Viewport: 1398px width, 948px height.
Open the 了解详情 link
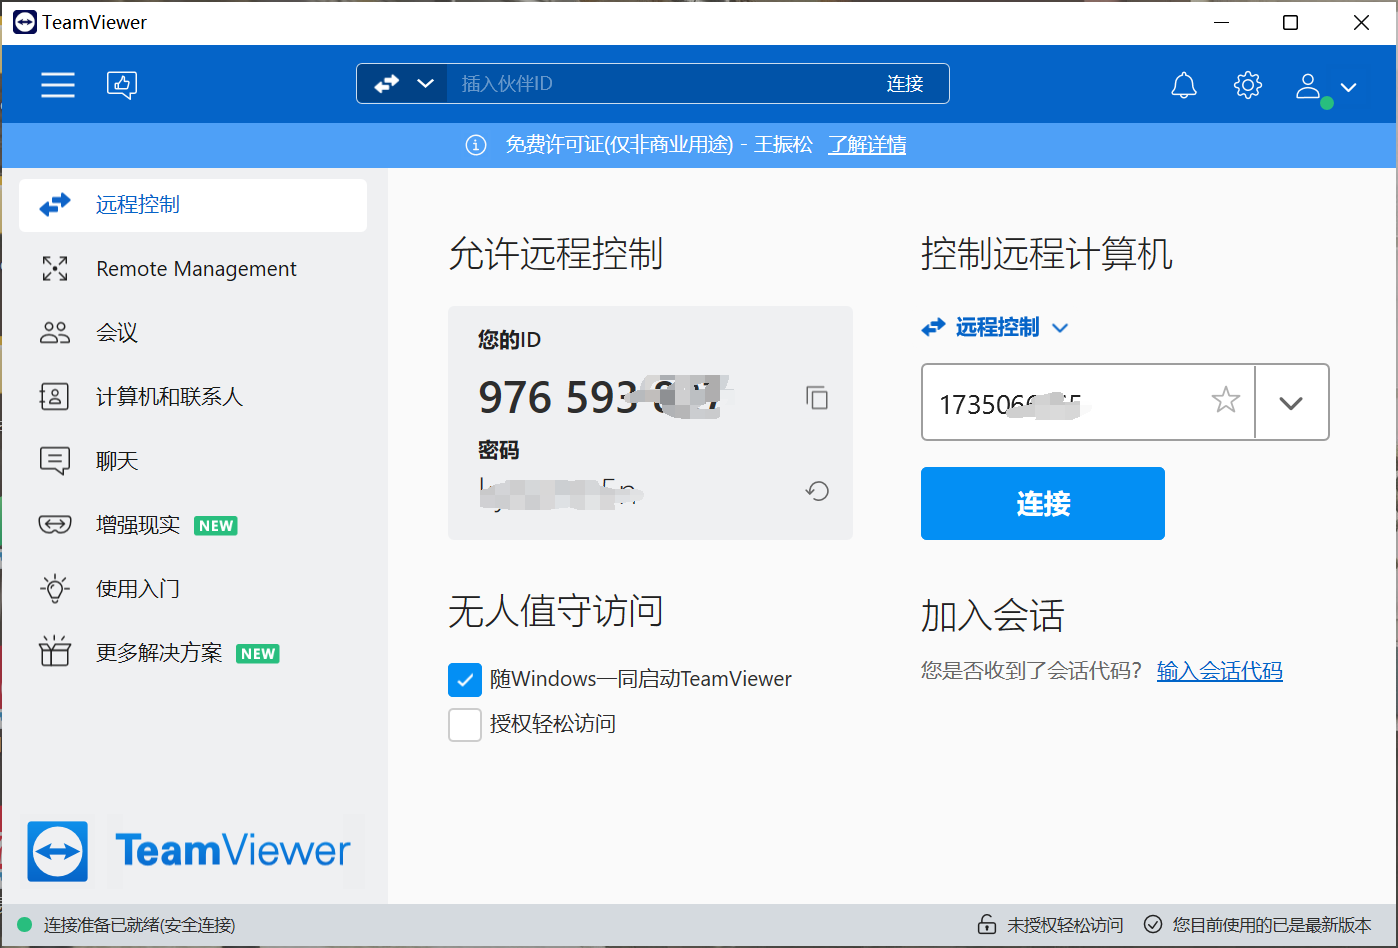867,145
